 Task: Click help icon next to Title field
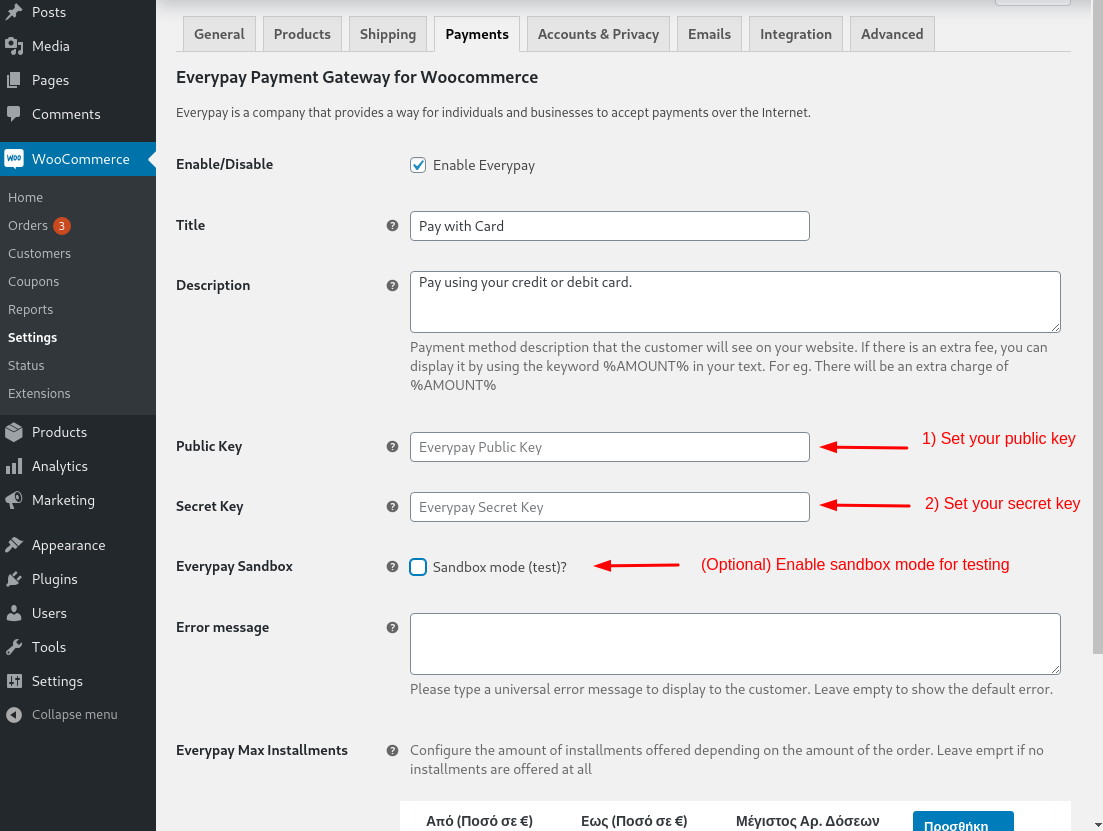[392, 226]
